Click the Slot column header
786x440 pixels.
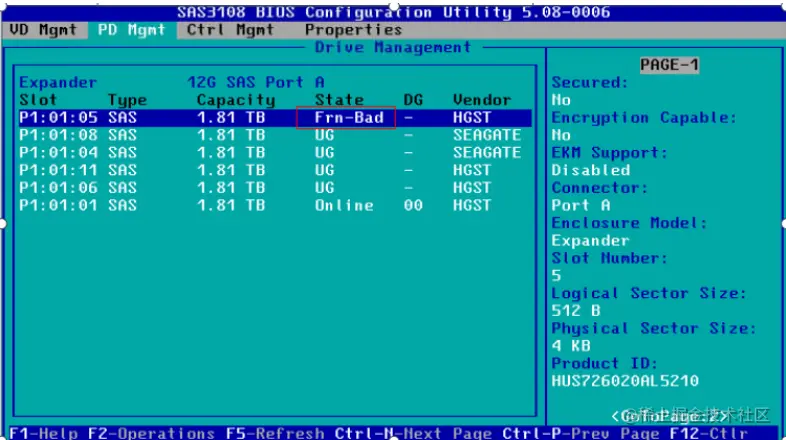coord(38,100)
